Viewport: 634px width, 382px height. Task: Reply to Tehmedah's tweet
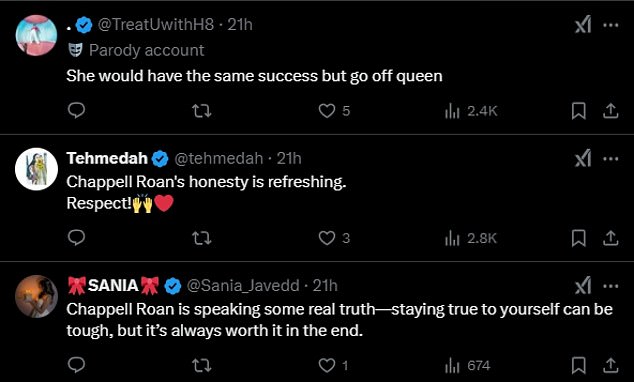[x=76, y=238]
